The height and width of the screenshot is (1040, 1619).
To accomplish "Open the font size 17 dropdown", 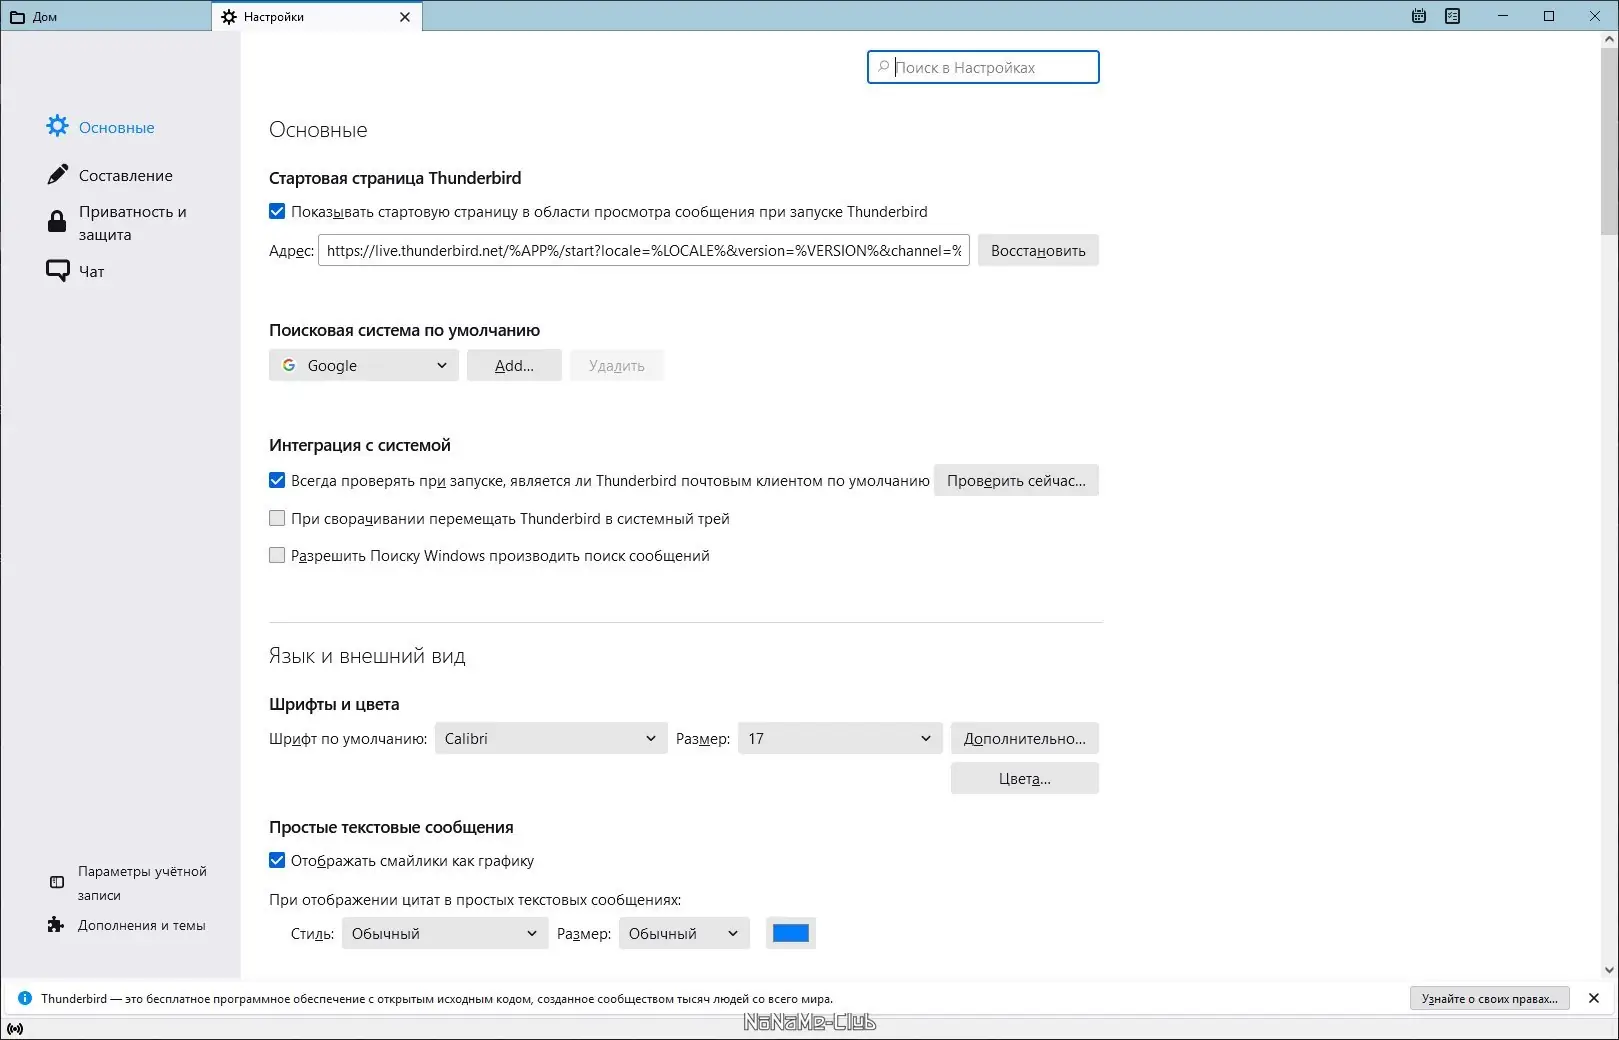I will click(840, 738).
